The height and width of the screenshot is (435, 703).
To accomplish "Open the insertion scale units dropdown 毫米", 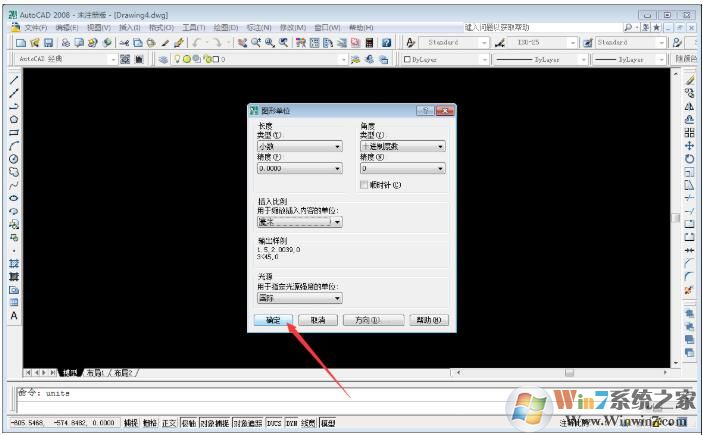I will tap(300, 222).
